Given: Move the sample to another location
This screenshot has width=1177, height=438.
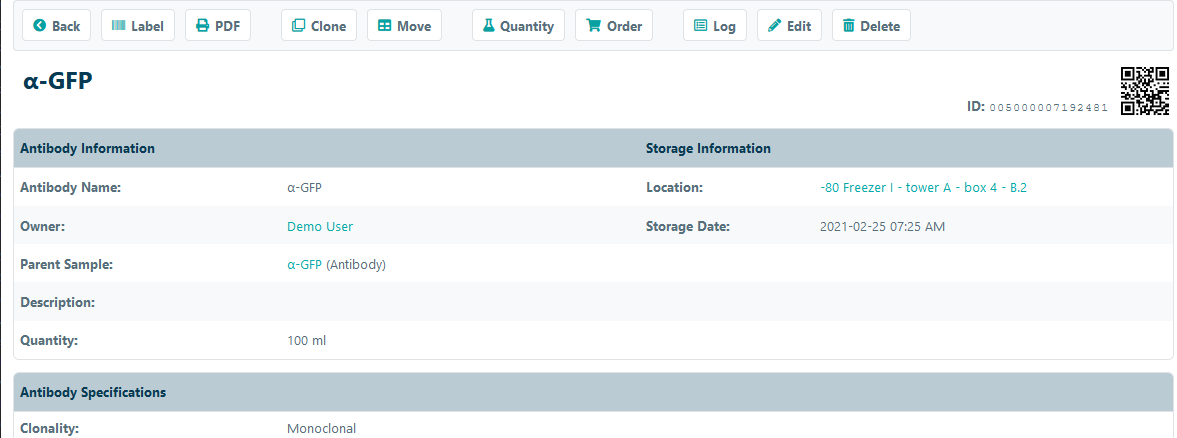Looking at the screenshot, I should tap(404, 26).
